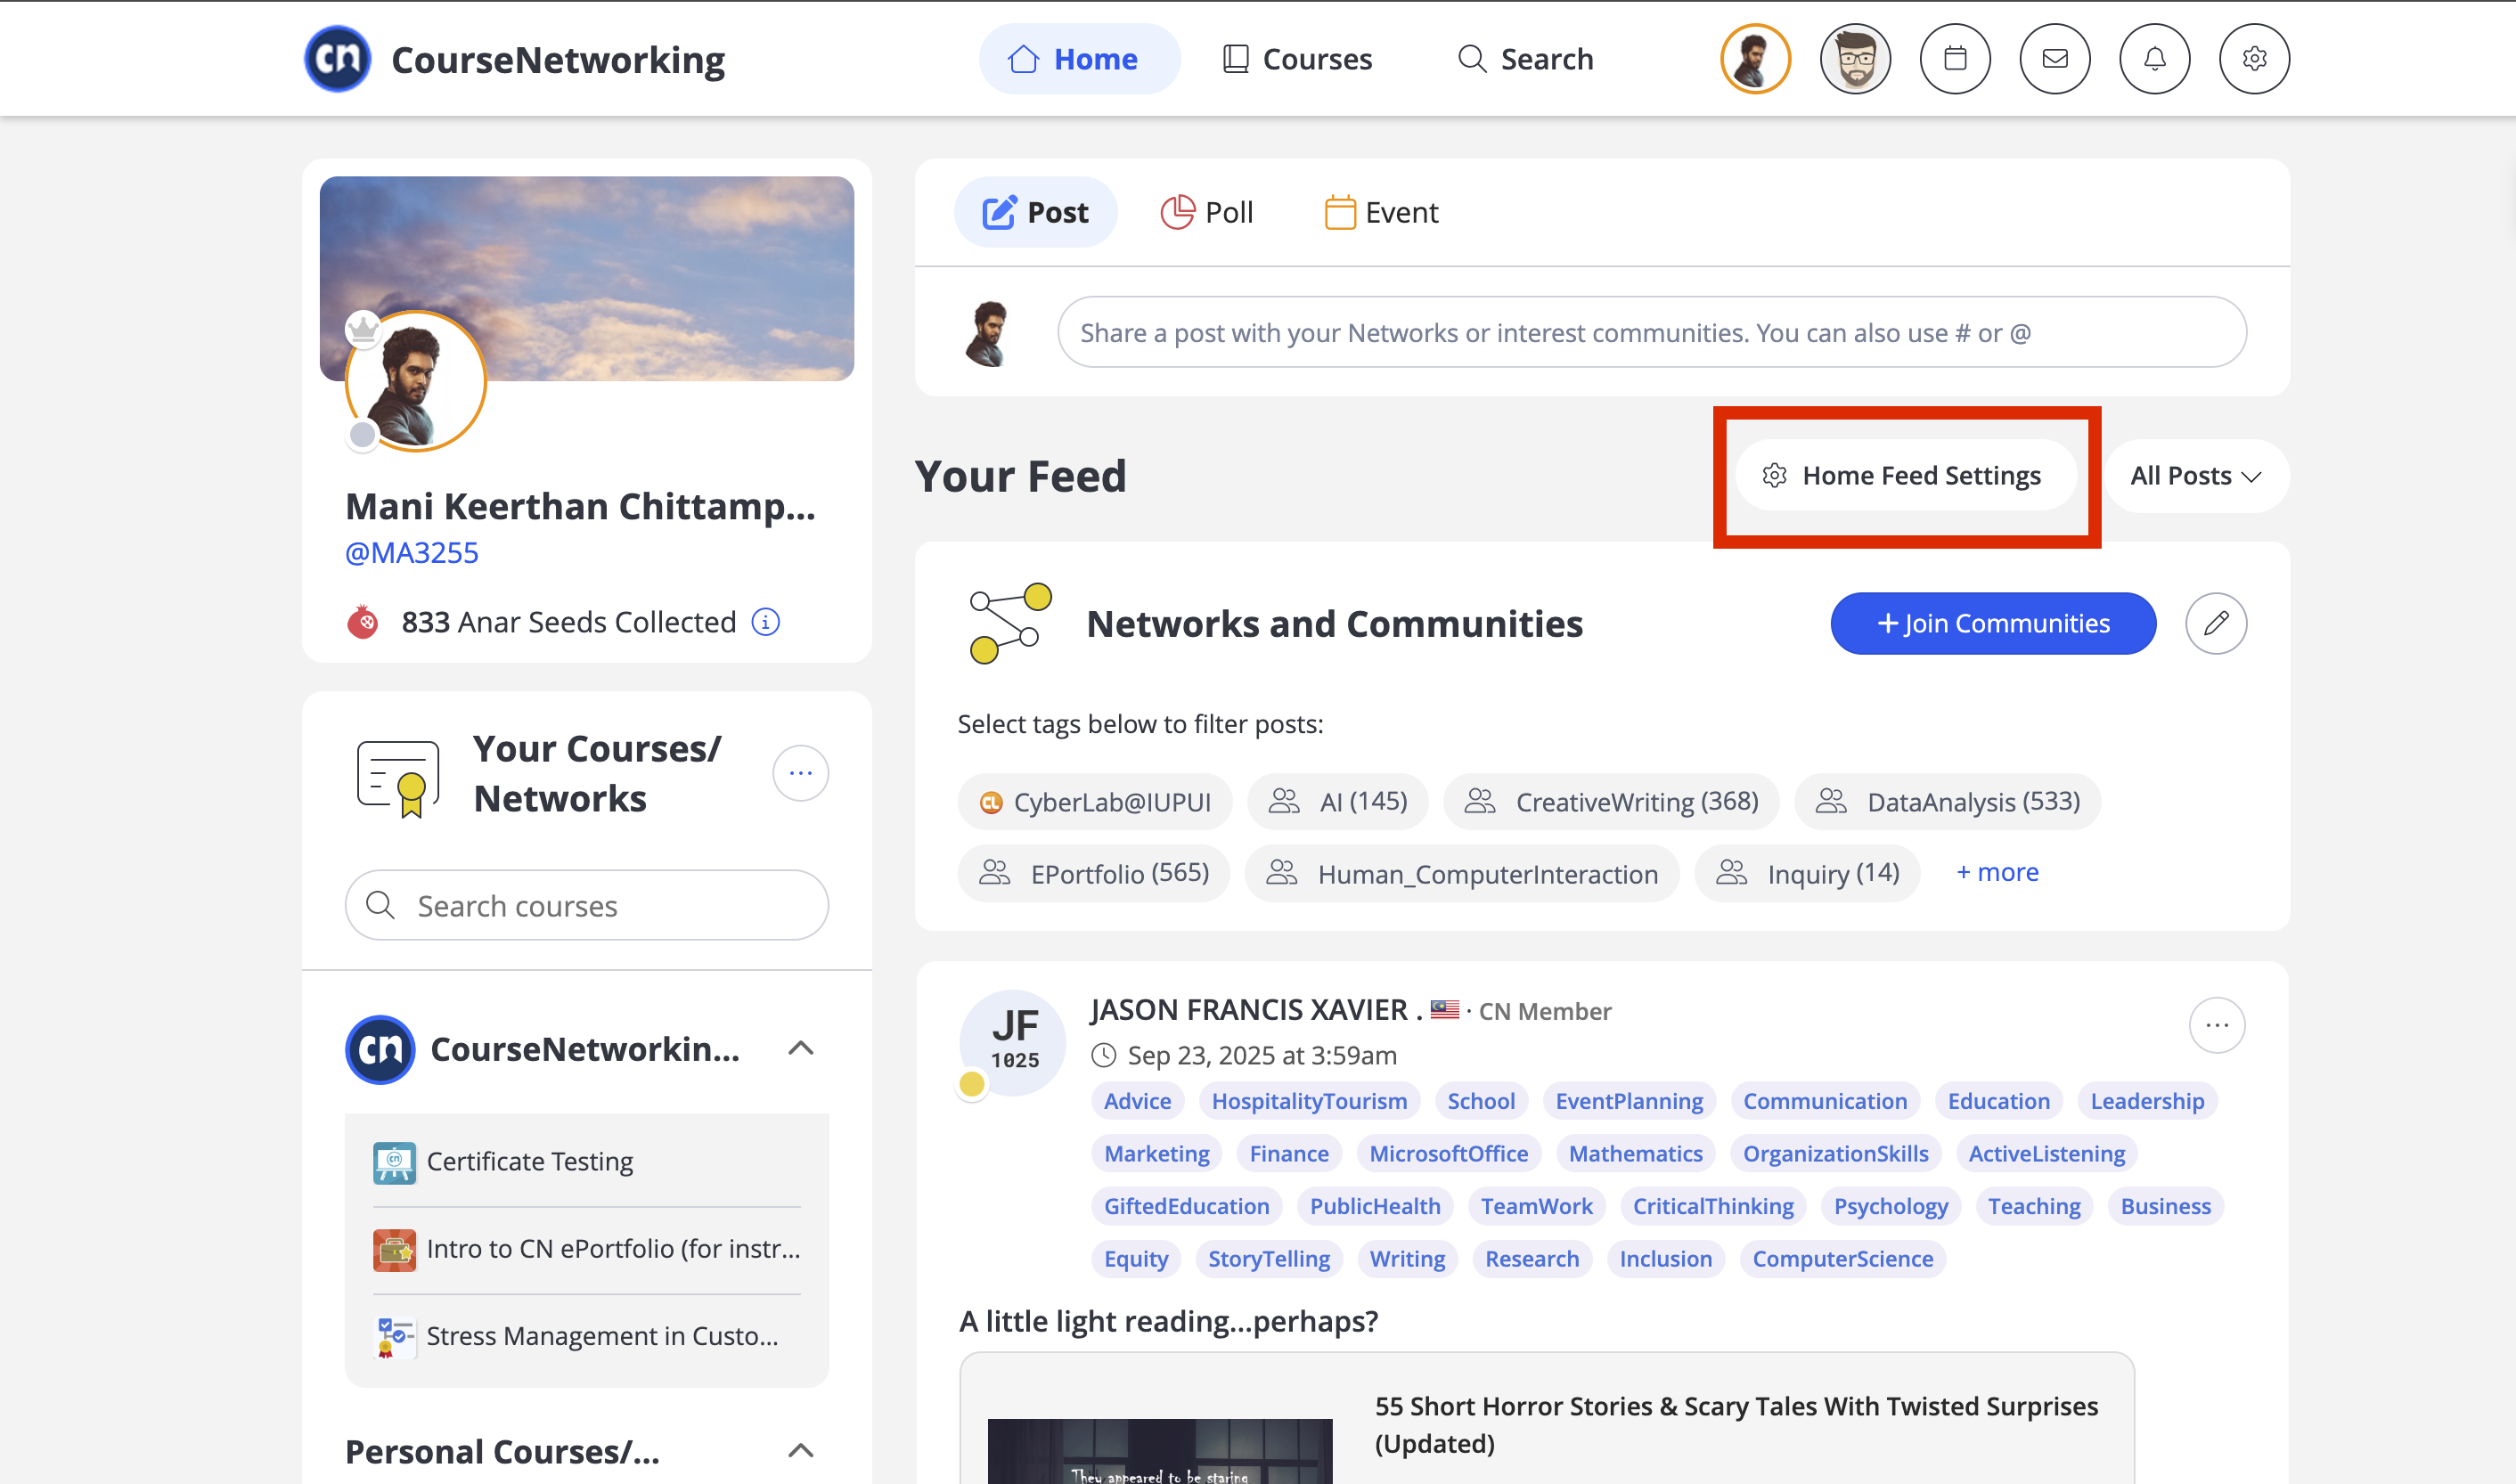Click the crown badge on profile photo
The height and width of the screenshot is (1484, 2516).
pyautogui.click(x=363, y=328)
